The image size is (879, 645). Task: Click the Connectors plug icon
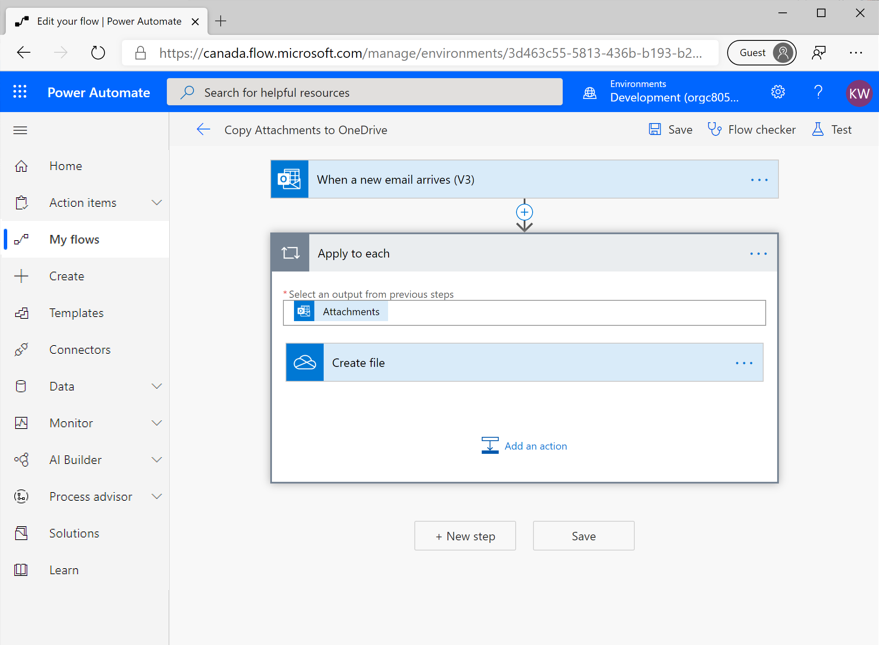[21, 350]
